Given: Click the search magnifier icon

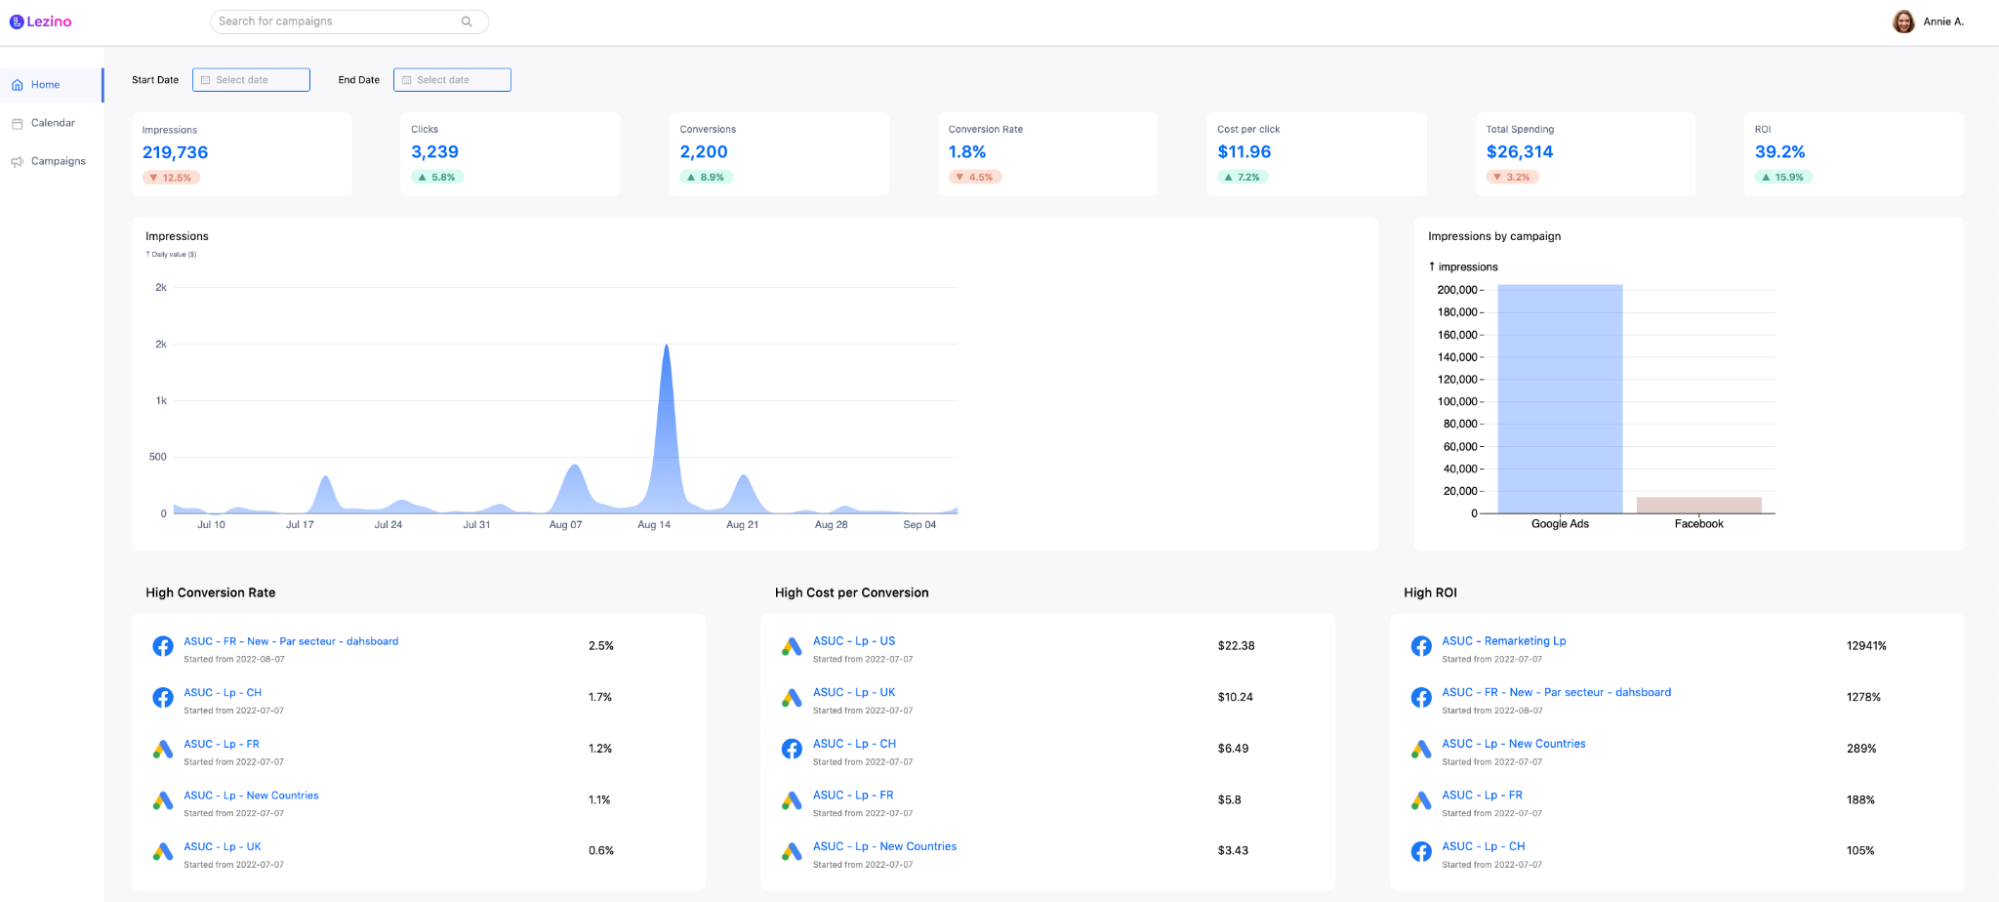Looking at the screenshot, I should (x=466, y=21).
